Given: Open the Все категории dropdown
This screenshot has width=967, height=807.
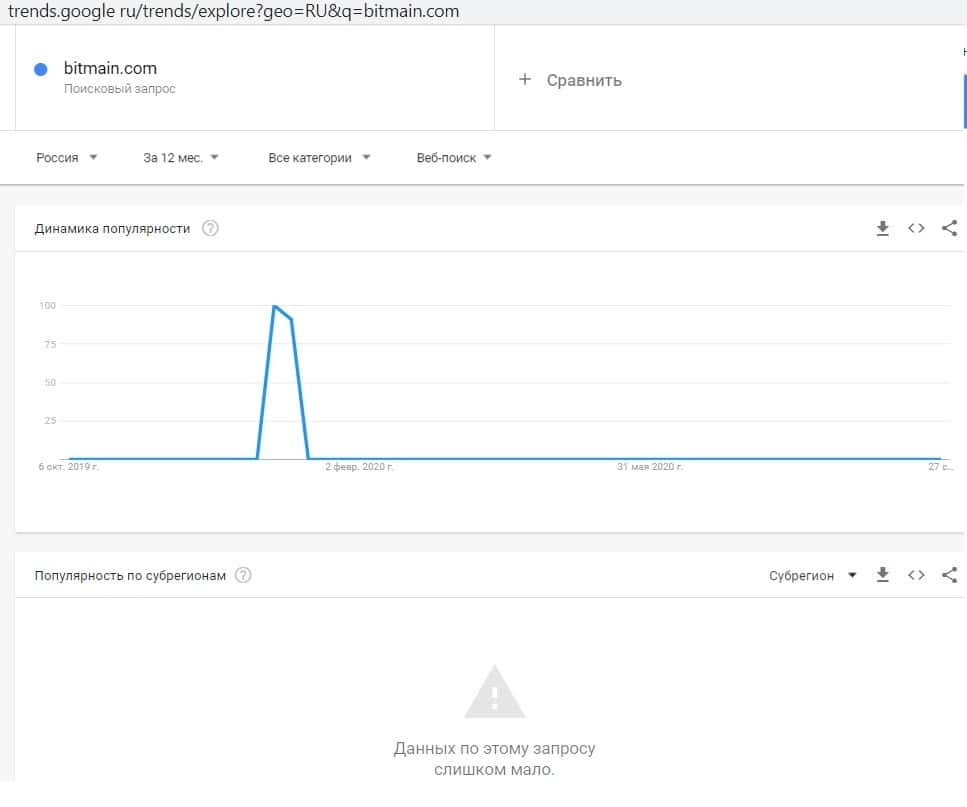Looking at the screenshot, I should click(x=319, y=157).
